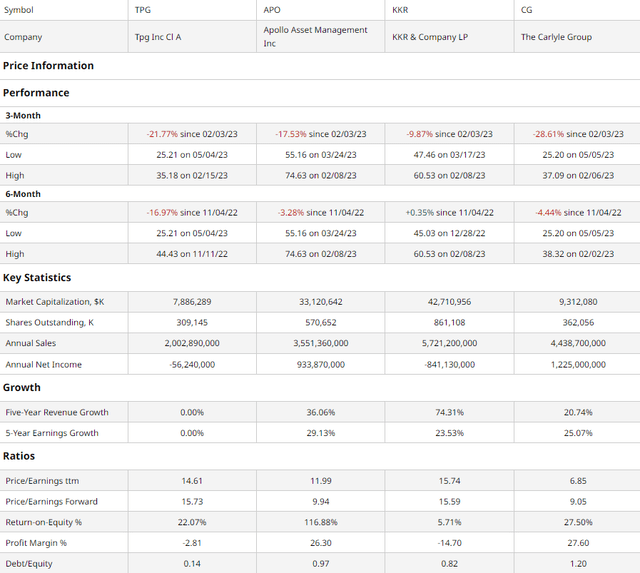Click the Ratios section heading
This screenshot has height=573, width=640.
click(x=19, y=456)
